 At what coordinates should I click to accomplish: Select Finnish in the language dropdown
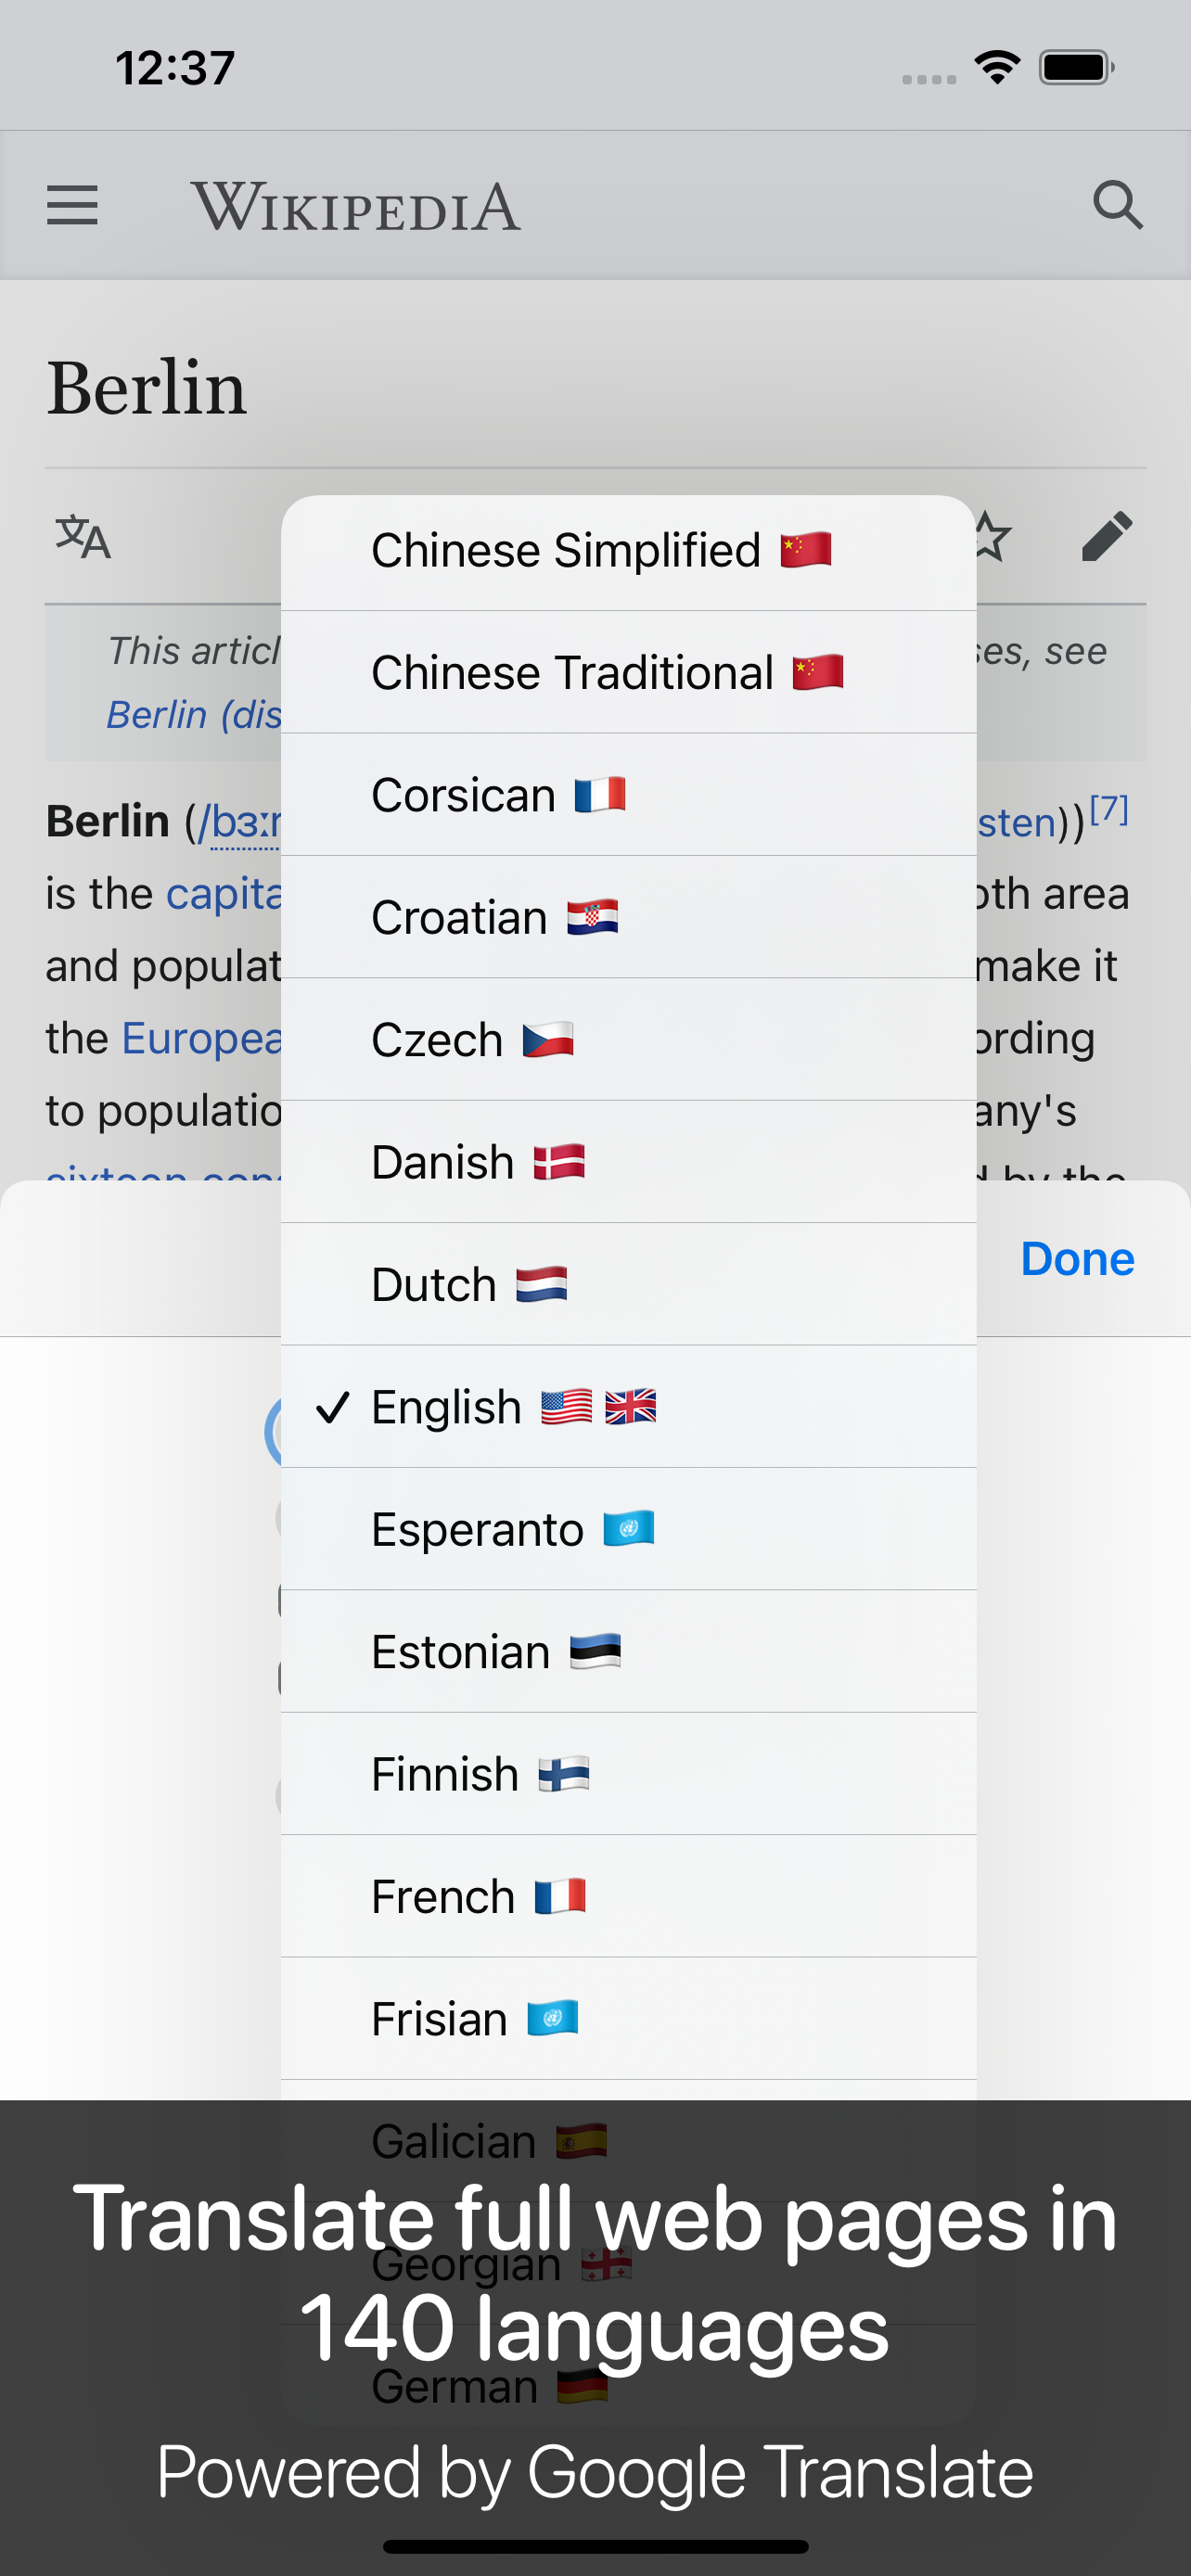pyautogui.click(x=628, y=1773)
